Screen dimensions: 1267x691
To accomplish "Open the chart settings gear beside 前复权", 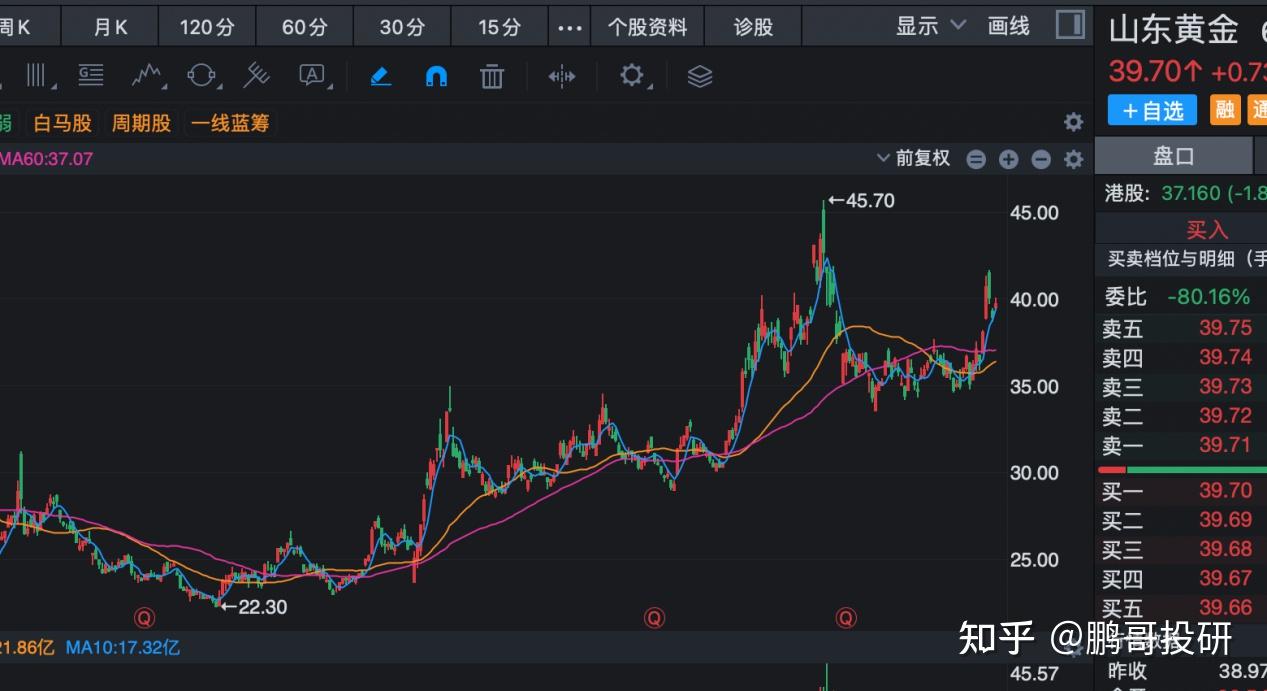I will (x=1073, y=158).
